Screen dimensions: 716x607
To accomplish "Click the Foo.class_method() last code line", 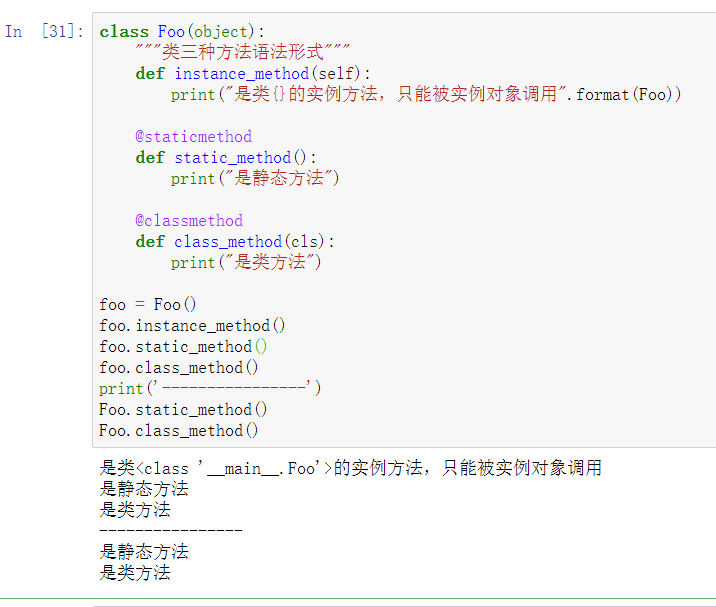I will 179,431.
